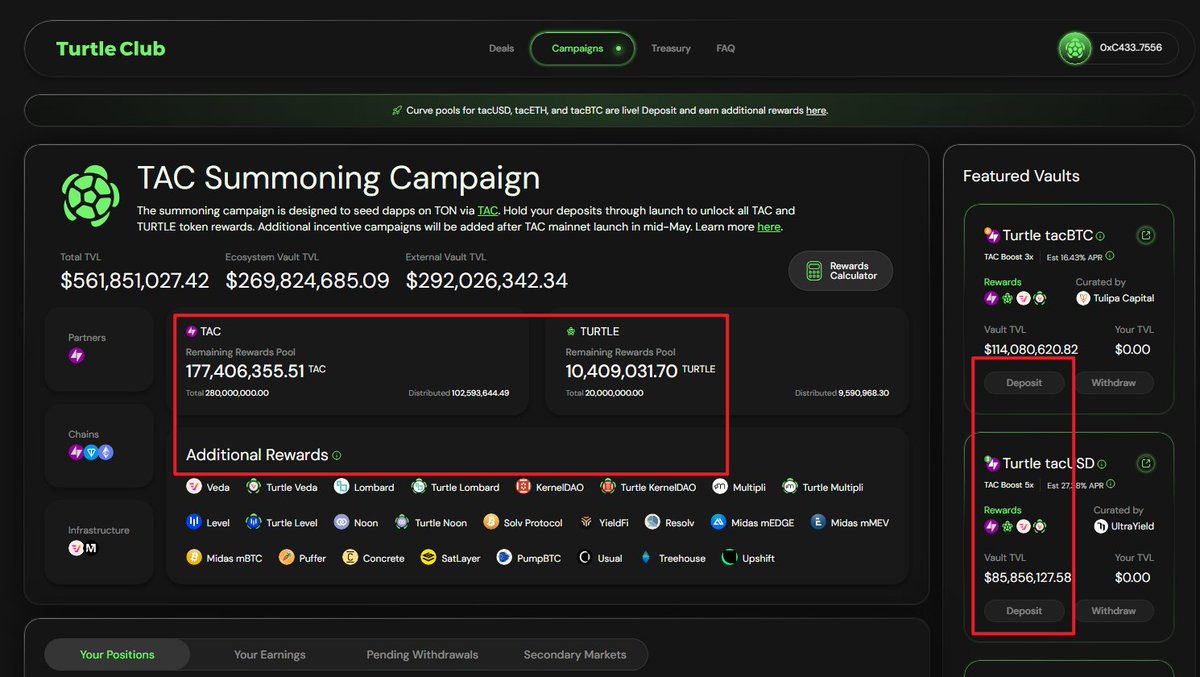The height and width of the screenshot is (677, 1200).
Task: Click the Puffer reward icon
Action: pos(286,558)
